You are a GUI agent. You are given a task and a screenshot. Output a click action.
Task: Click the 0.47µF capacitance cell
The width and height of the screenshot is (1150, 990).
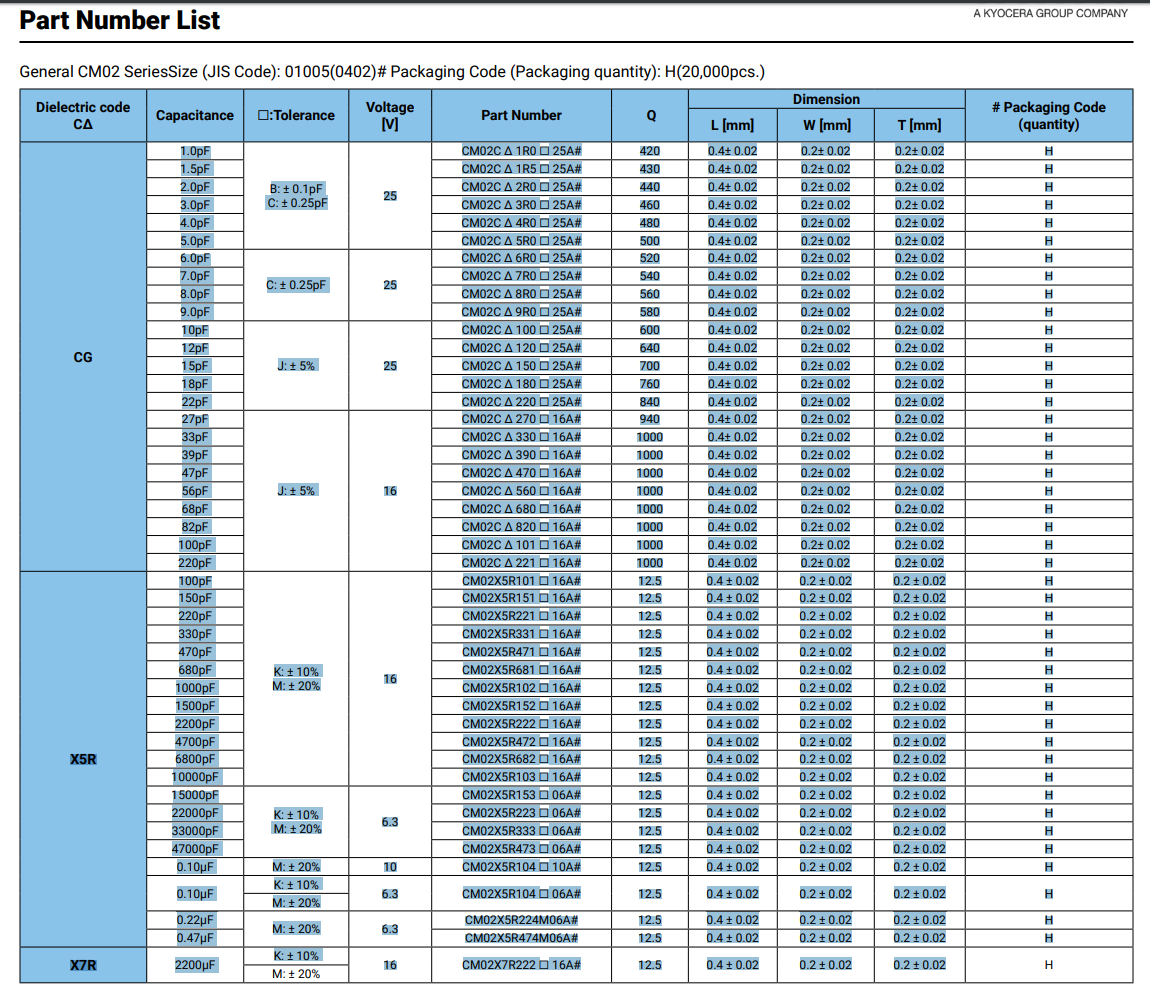(x=195, y=938)
